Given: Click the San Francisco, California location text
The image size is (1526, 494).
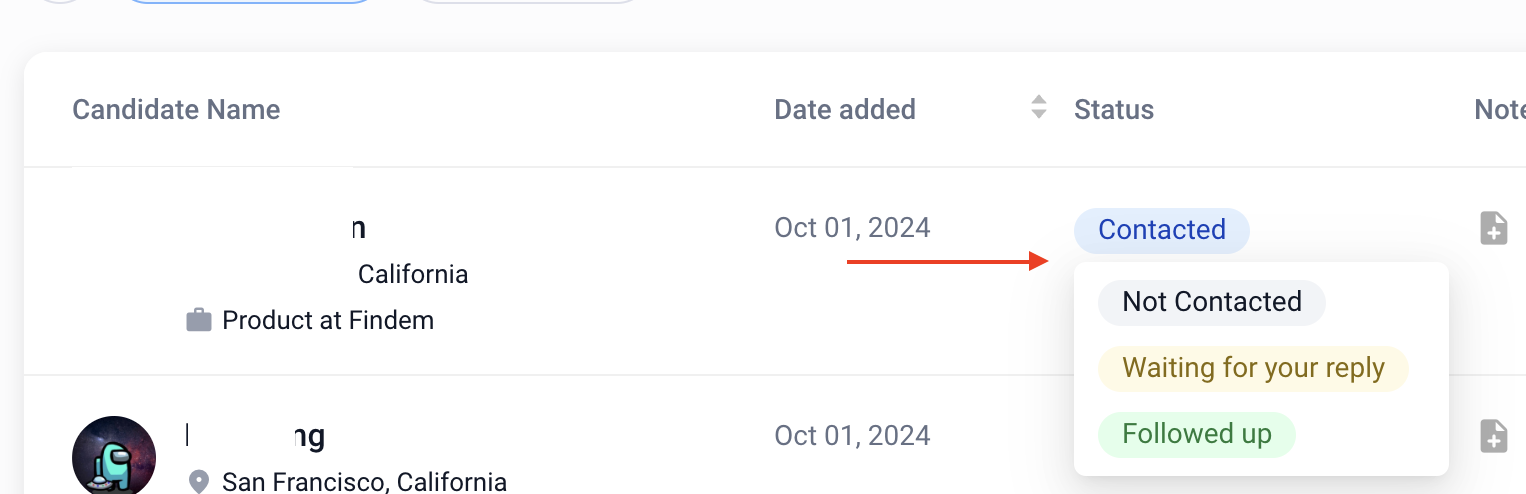Looking at the screenshot, I should (364, 483).
